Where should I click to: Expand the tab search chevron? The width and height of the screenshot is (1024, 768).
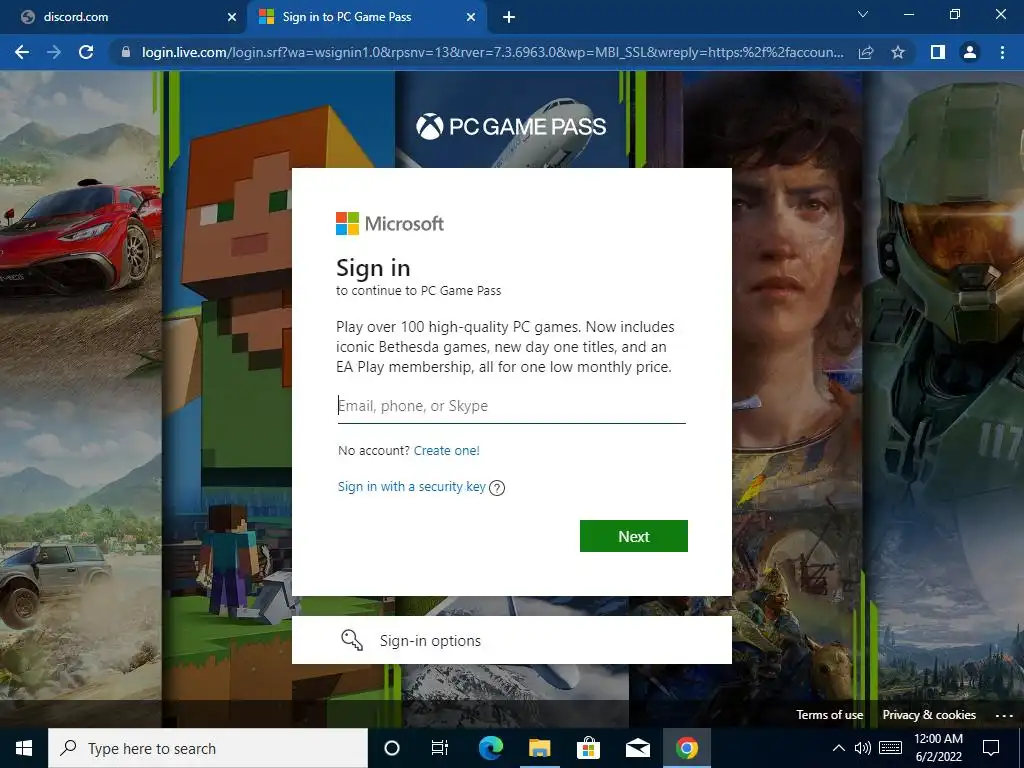pos(863,14)
